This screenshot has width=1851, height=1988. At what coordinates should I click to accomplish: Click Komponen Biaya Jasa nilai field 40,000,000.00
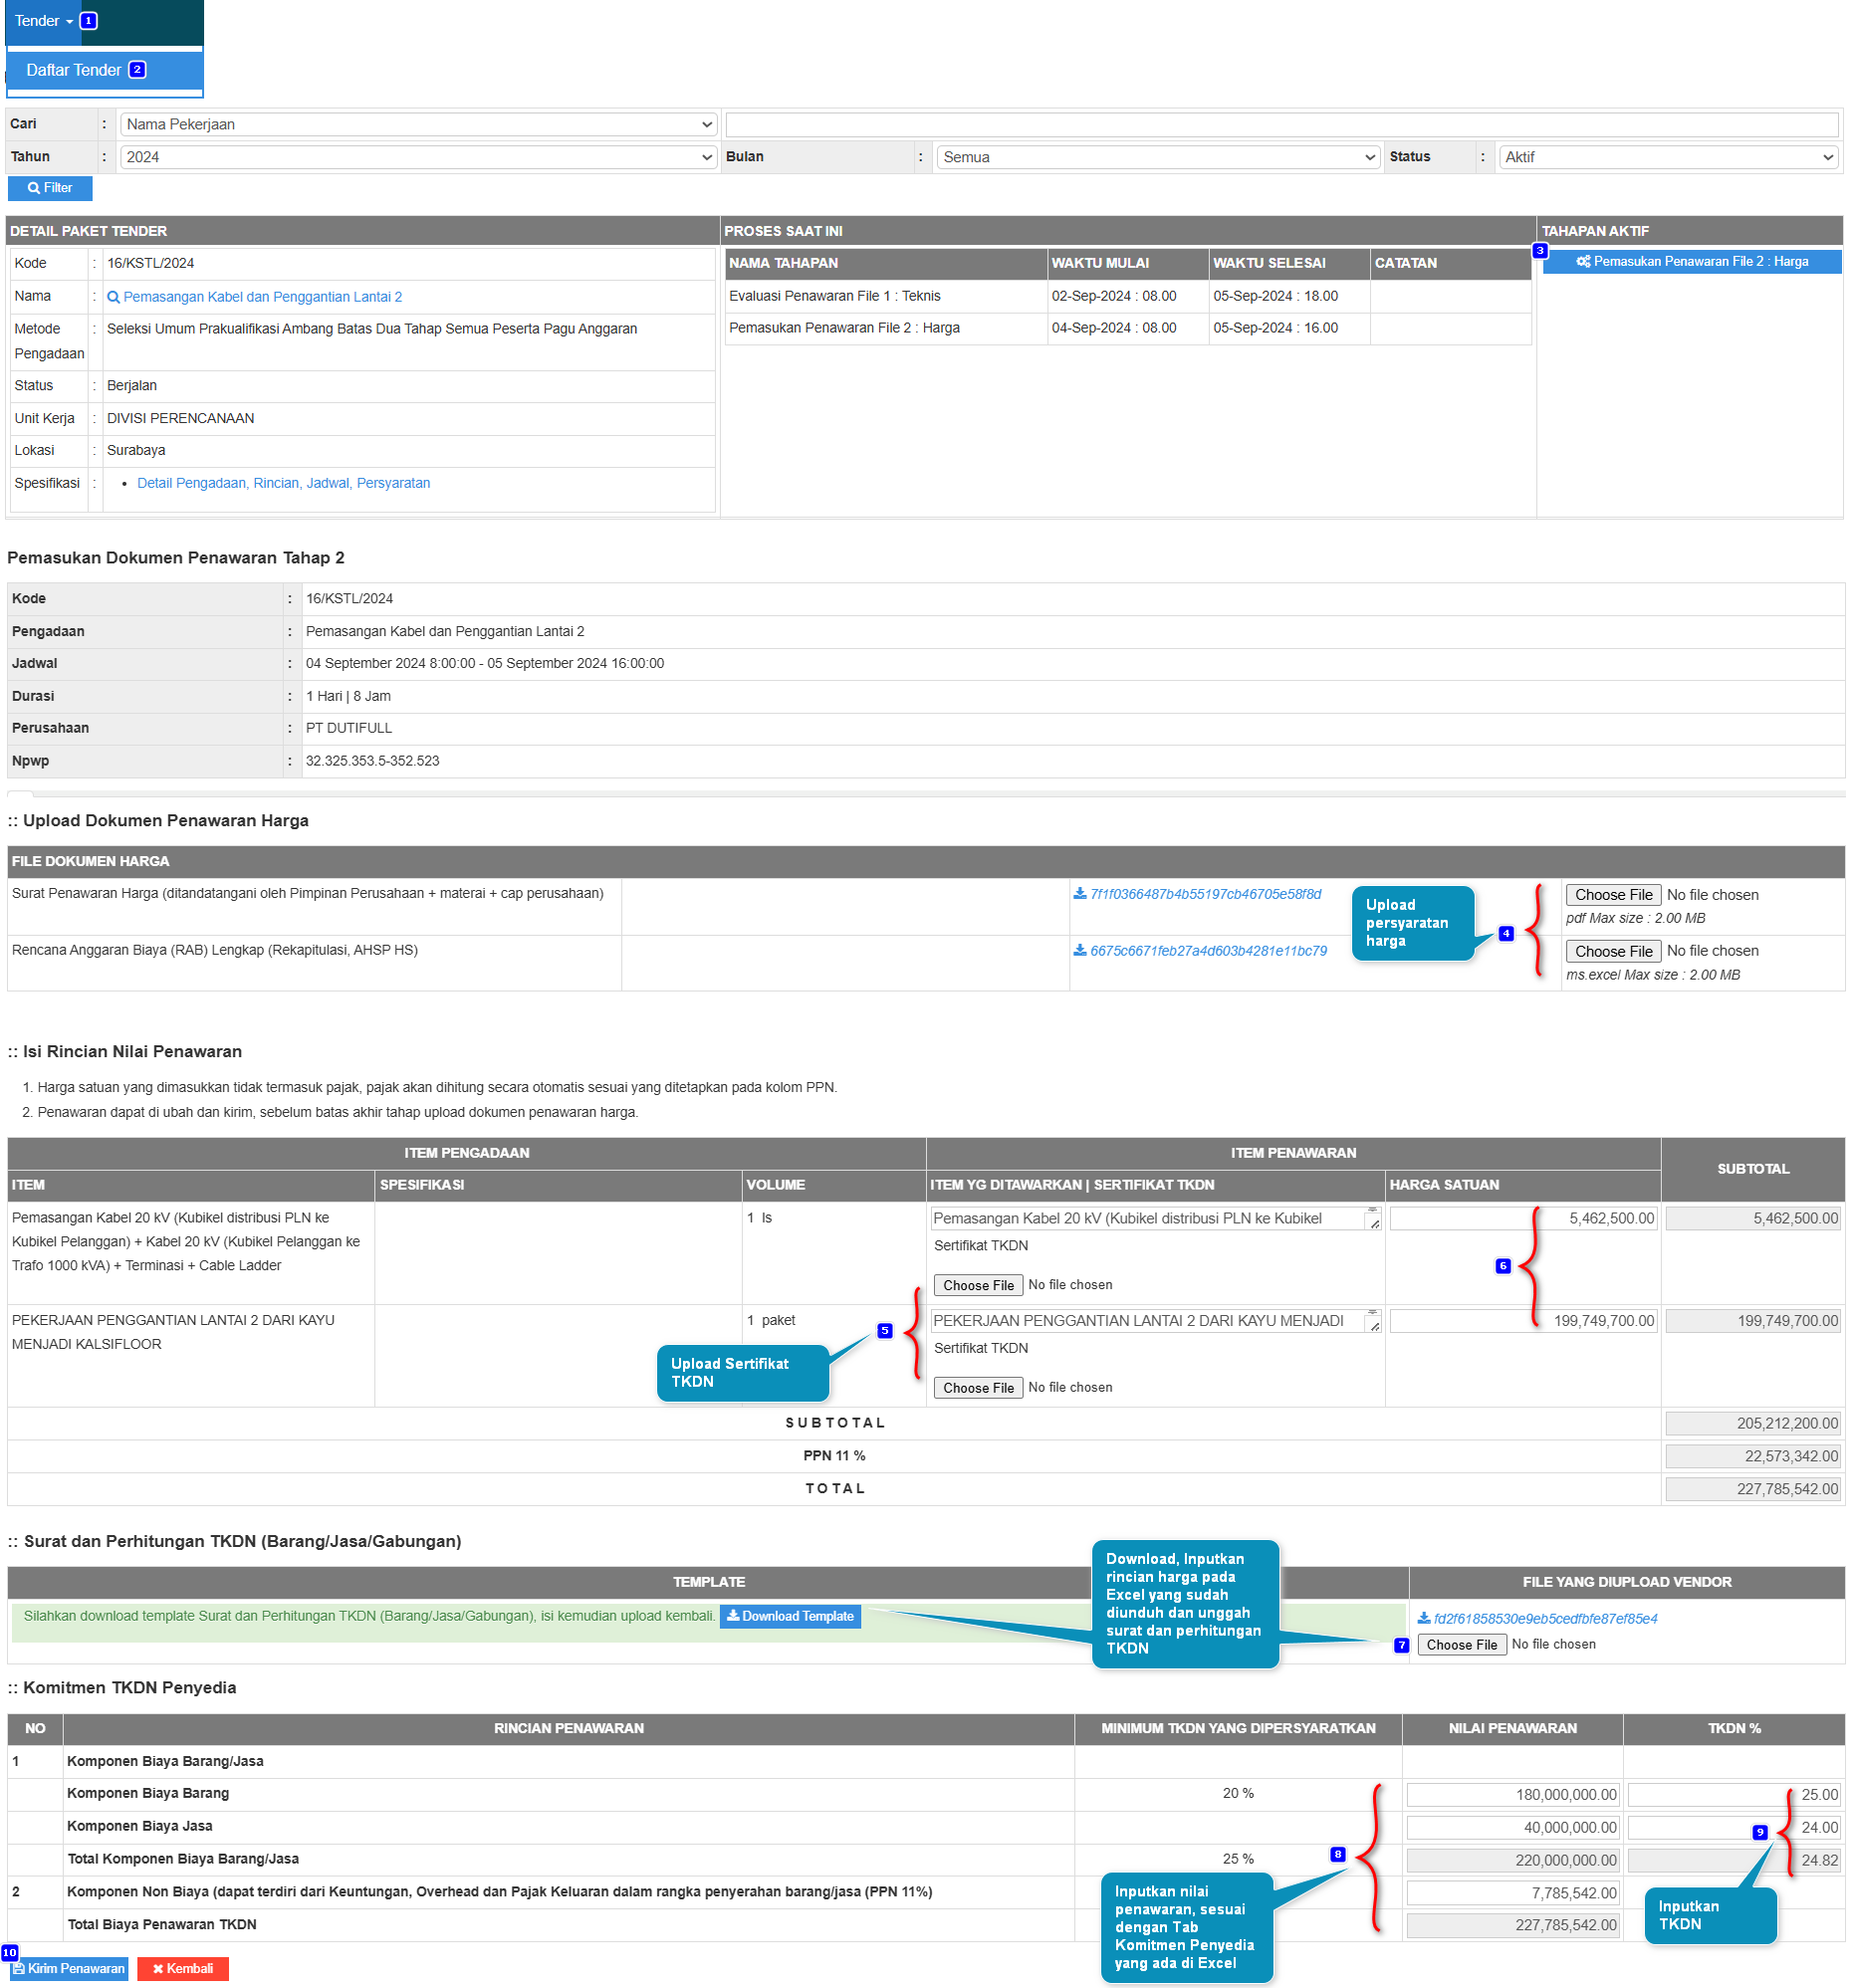tap(1512, 1828)
